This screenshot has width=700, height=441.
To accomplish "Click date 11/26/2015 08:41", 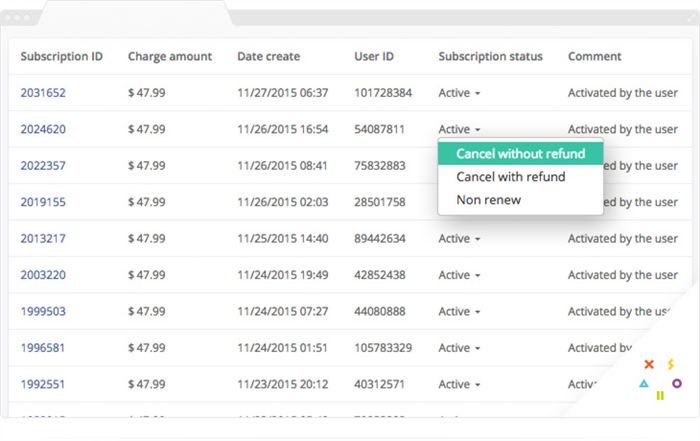I will [x=283, y=166].
